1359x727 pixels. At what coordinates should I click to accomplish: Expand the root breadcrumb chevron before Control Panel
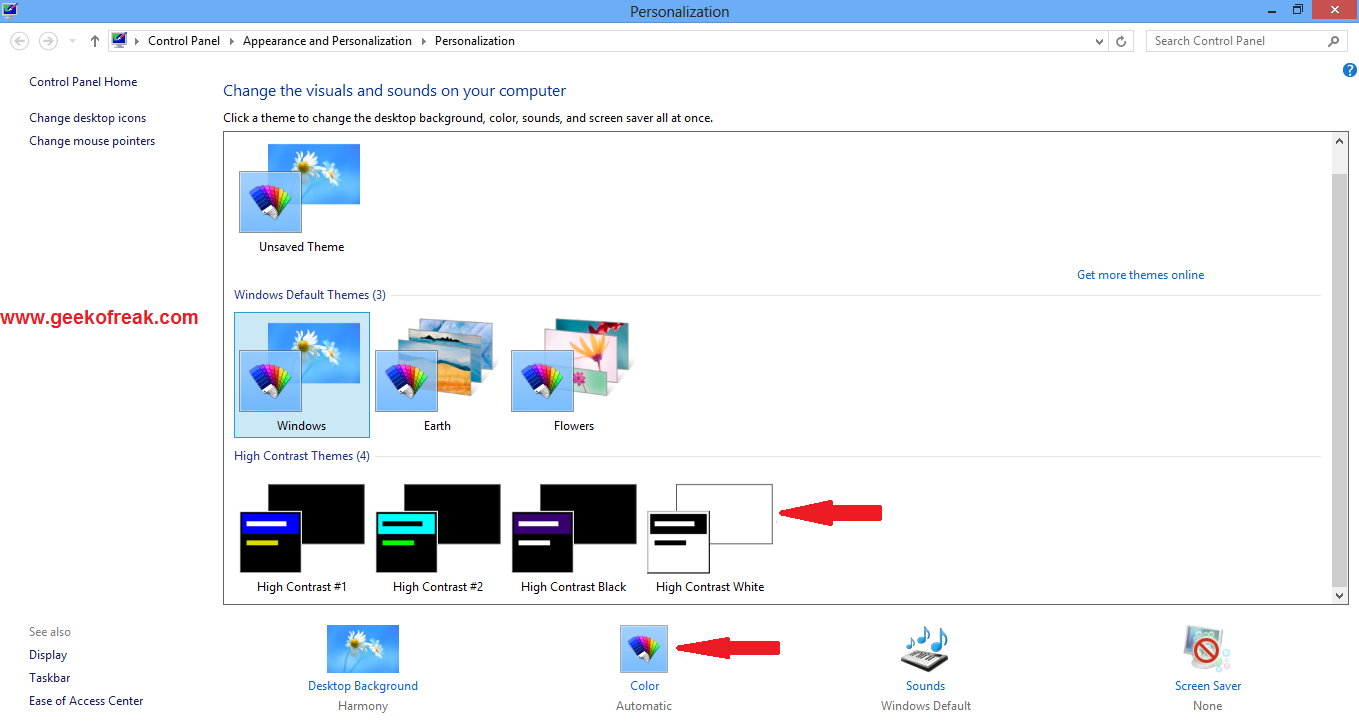click(x=137, y=41)
